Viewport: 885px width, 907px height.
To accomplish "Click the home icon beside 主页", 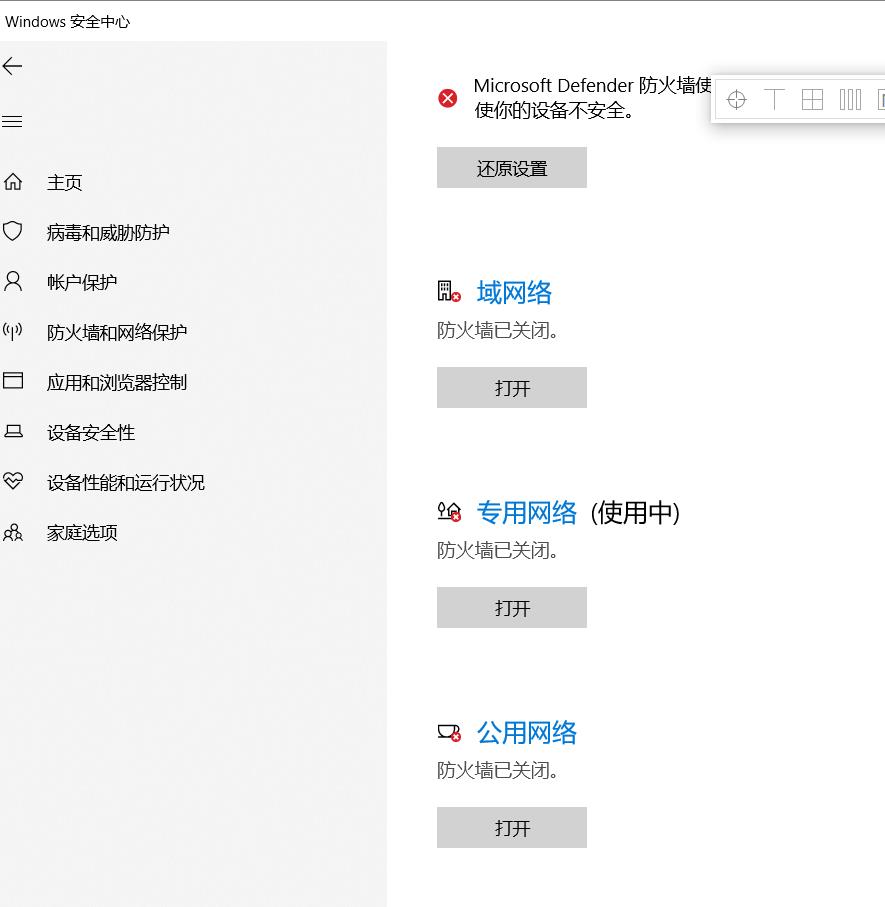I will coord(13,182).
